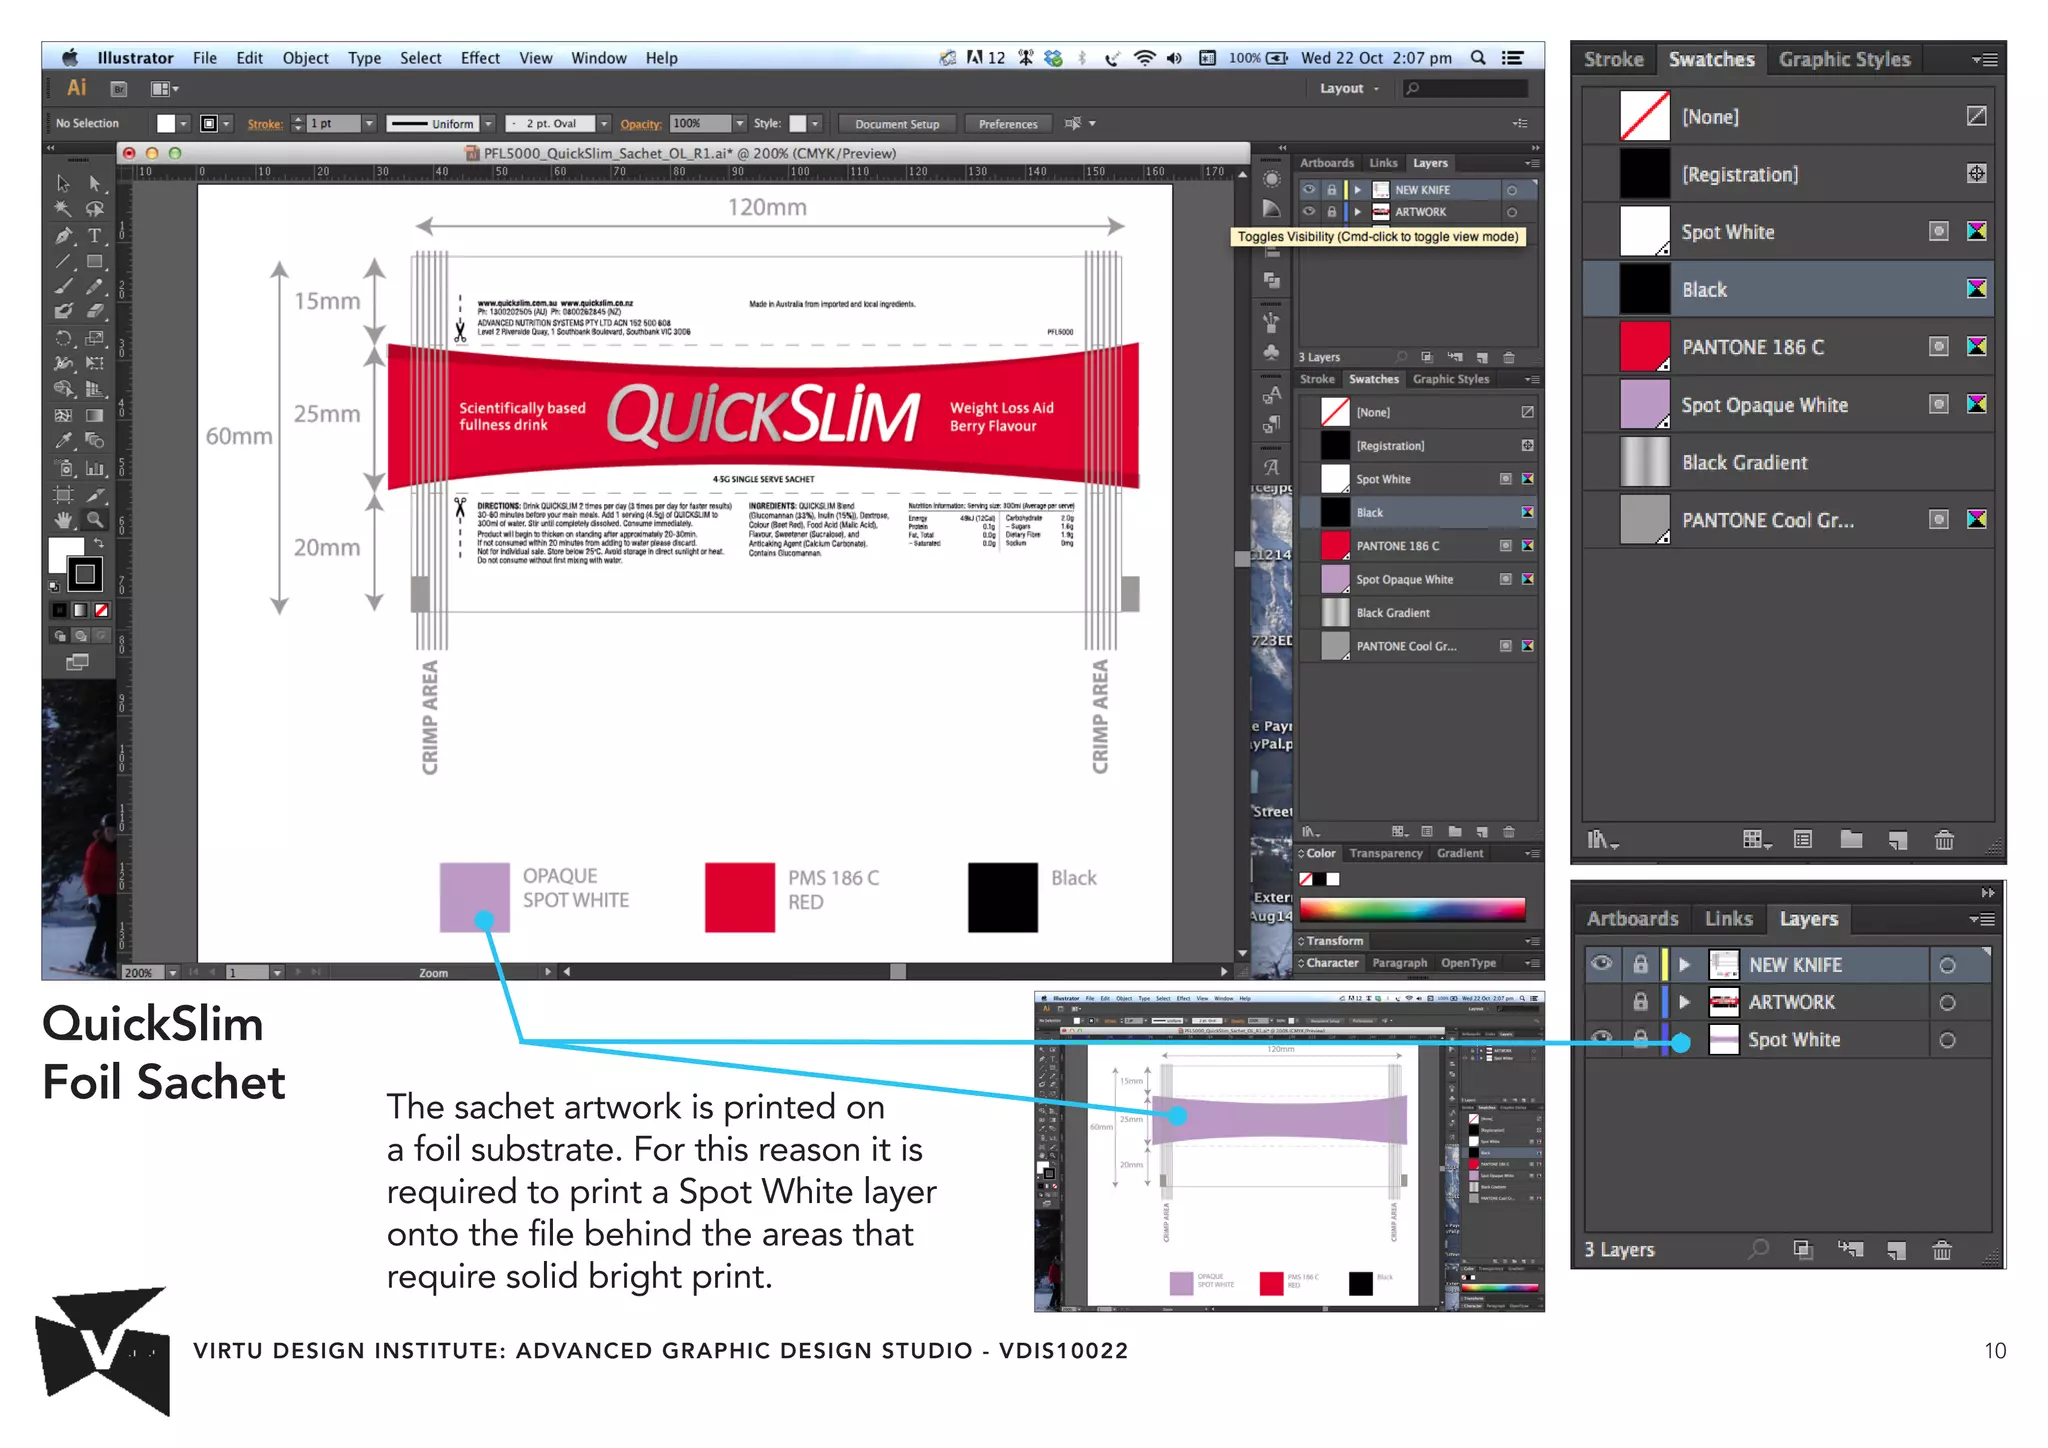Expand ARTWORK layer in enlarged Layers panel

pyautogui.click(x=1684, y=1002)
